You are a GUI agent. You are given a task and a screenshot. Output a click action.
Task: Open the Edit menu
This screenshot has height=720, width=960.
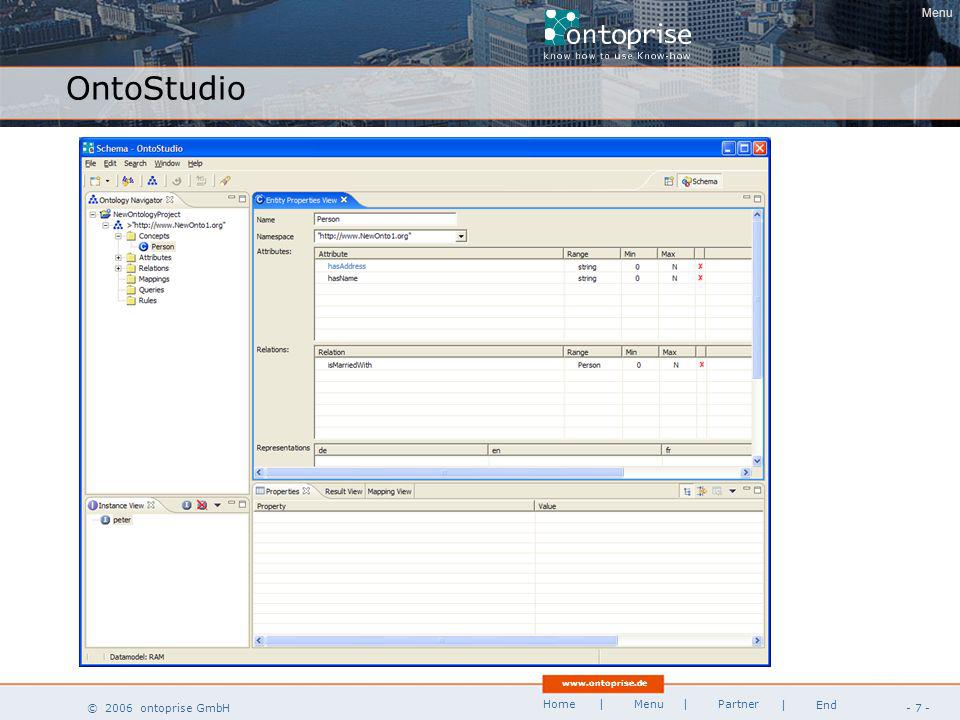[110, 163]
